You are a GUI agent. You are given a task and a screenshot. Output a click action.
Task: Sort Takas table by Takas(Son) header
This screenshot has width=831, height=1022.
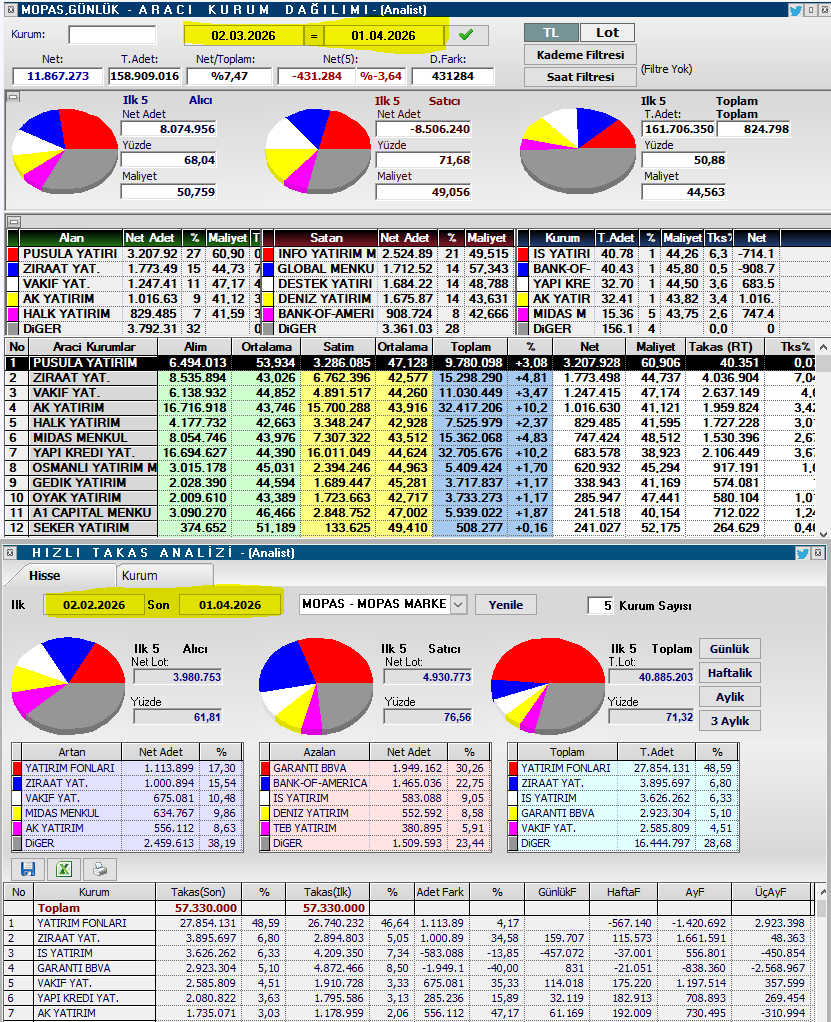coord(198,892)
